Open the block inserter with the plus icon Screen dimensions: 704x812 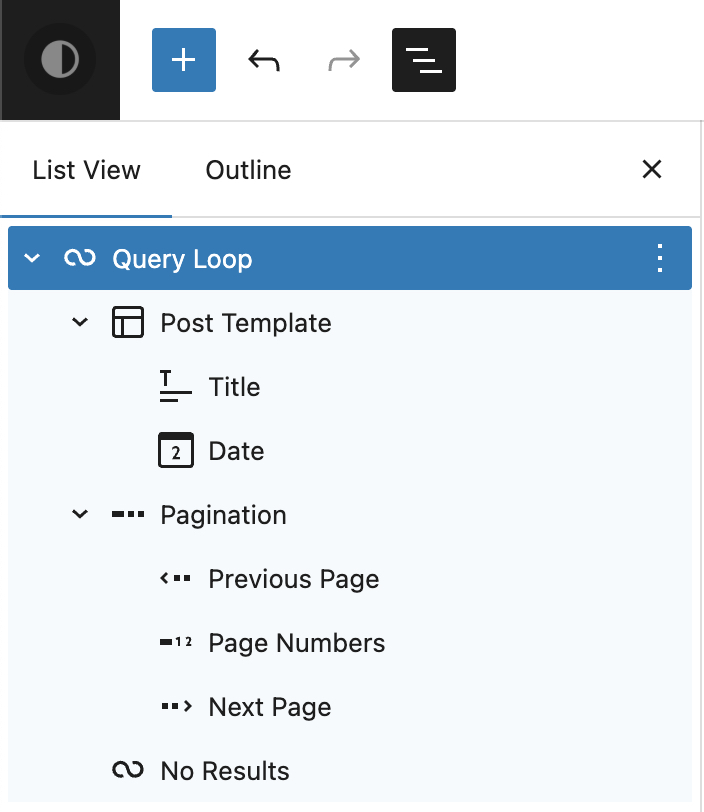(183, 60)
